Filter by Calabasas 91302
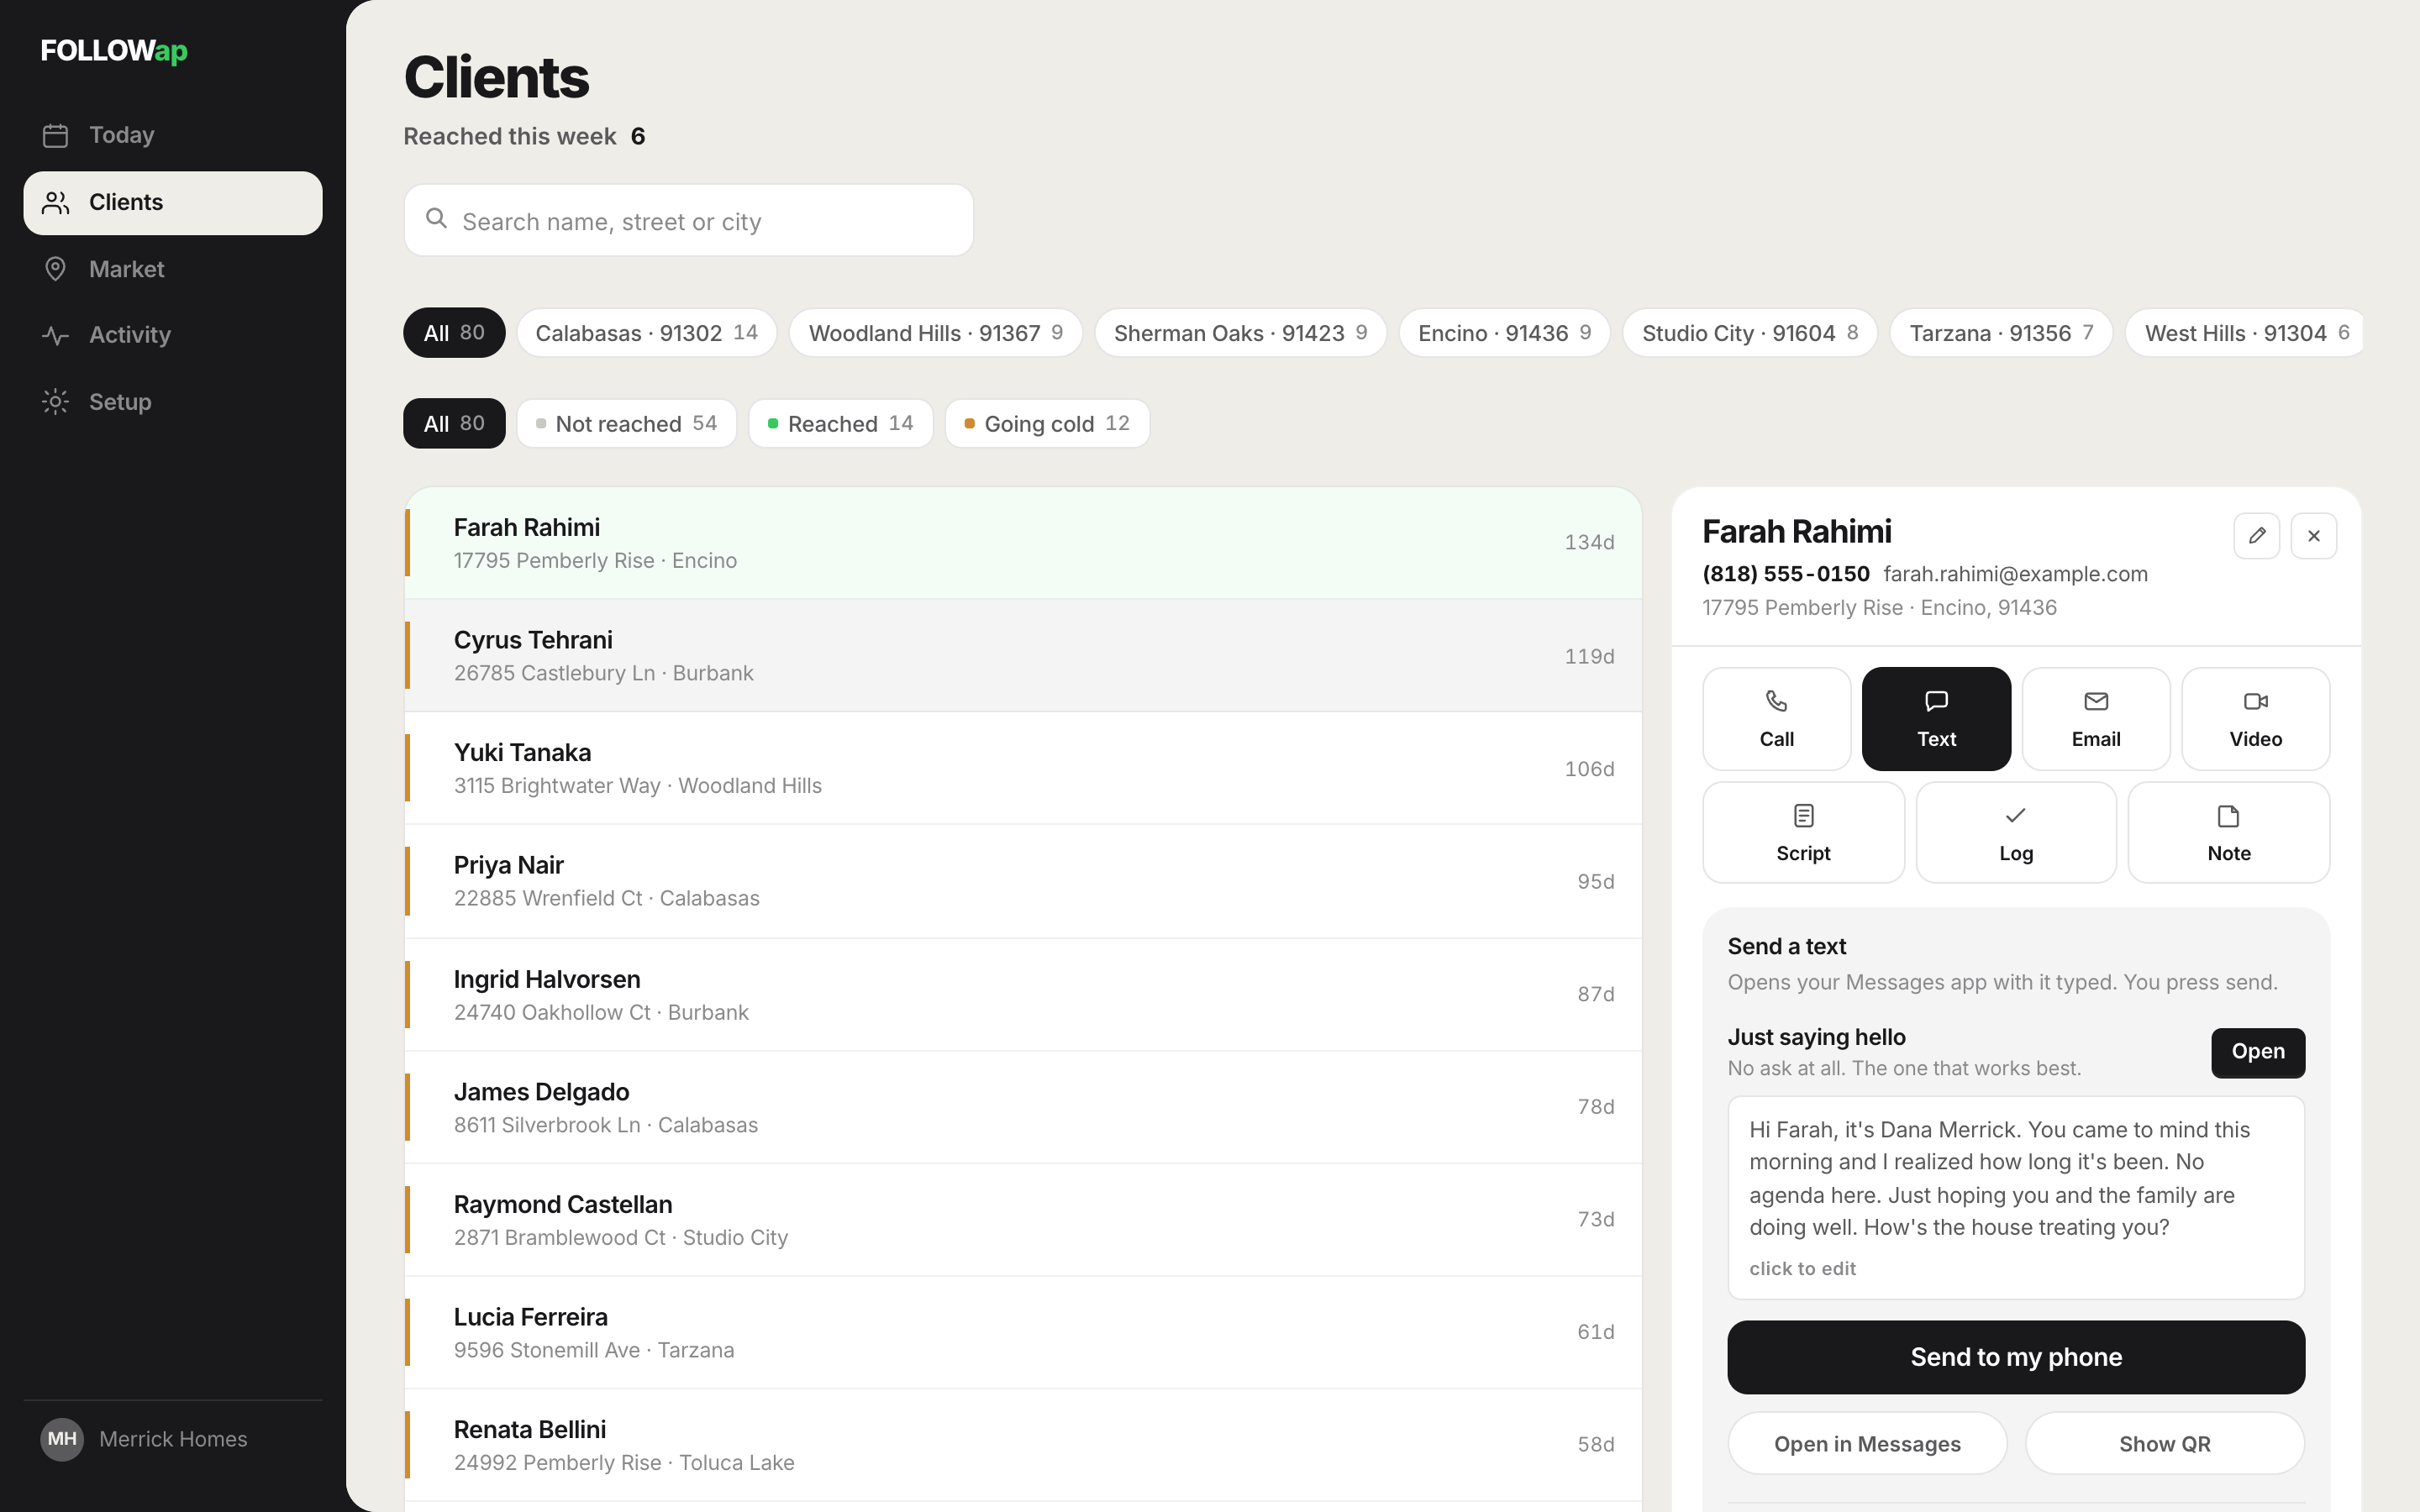This screenshot has height=1512, width=2420. 646,333
